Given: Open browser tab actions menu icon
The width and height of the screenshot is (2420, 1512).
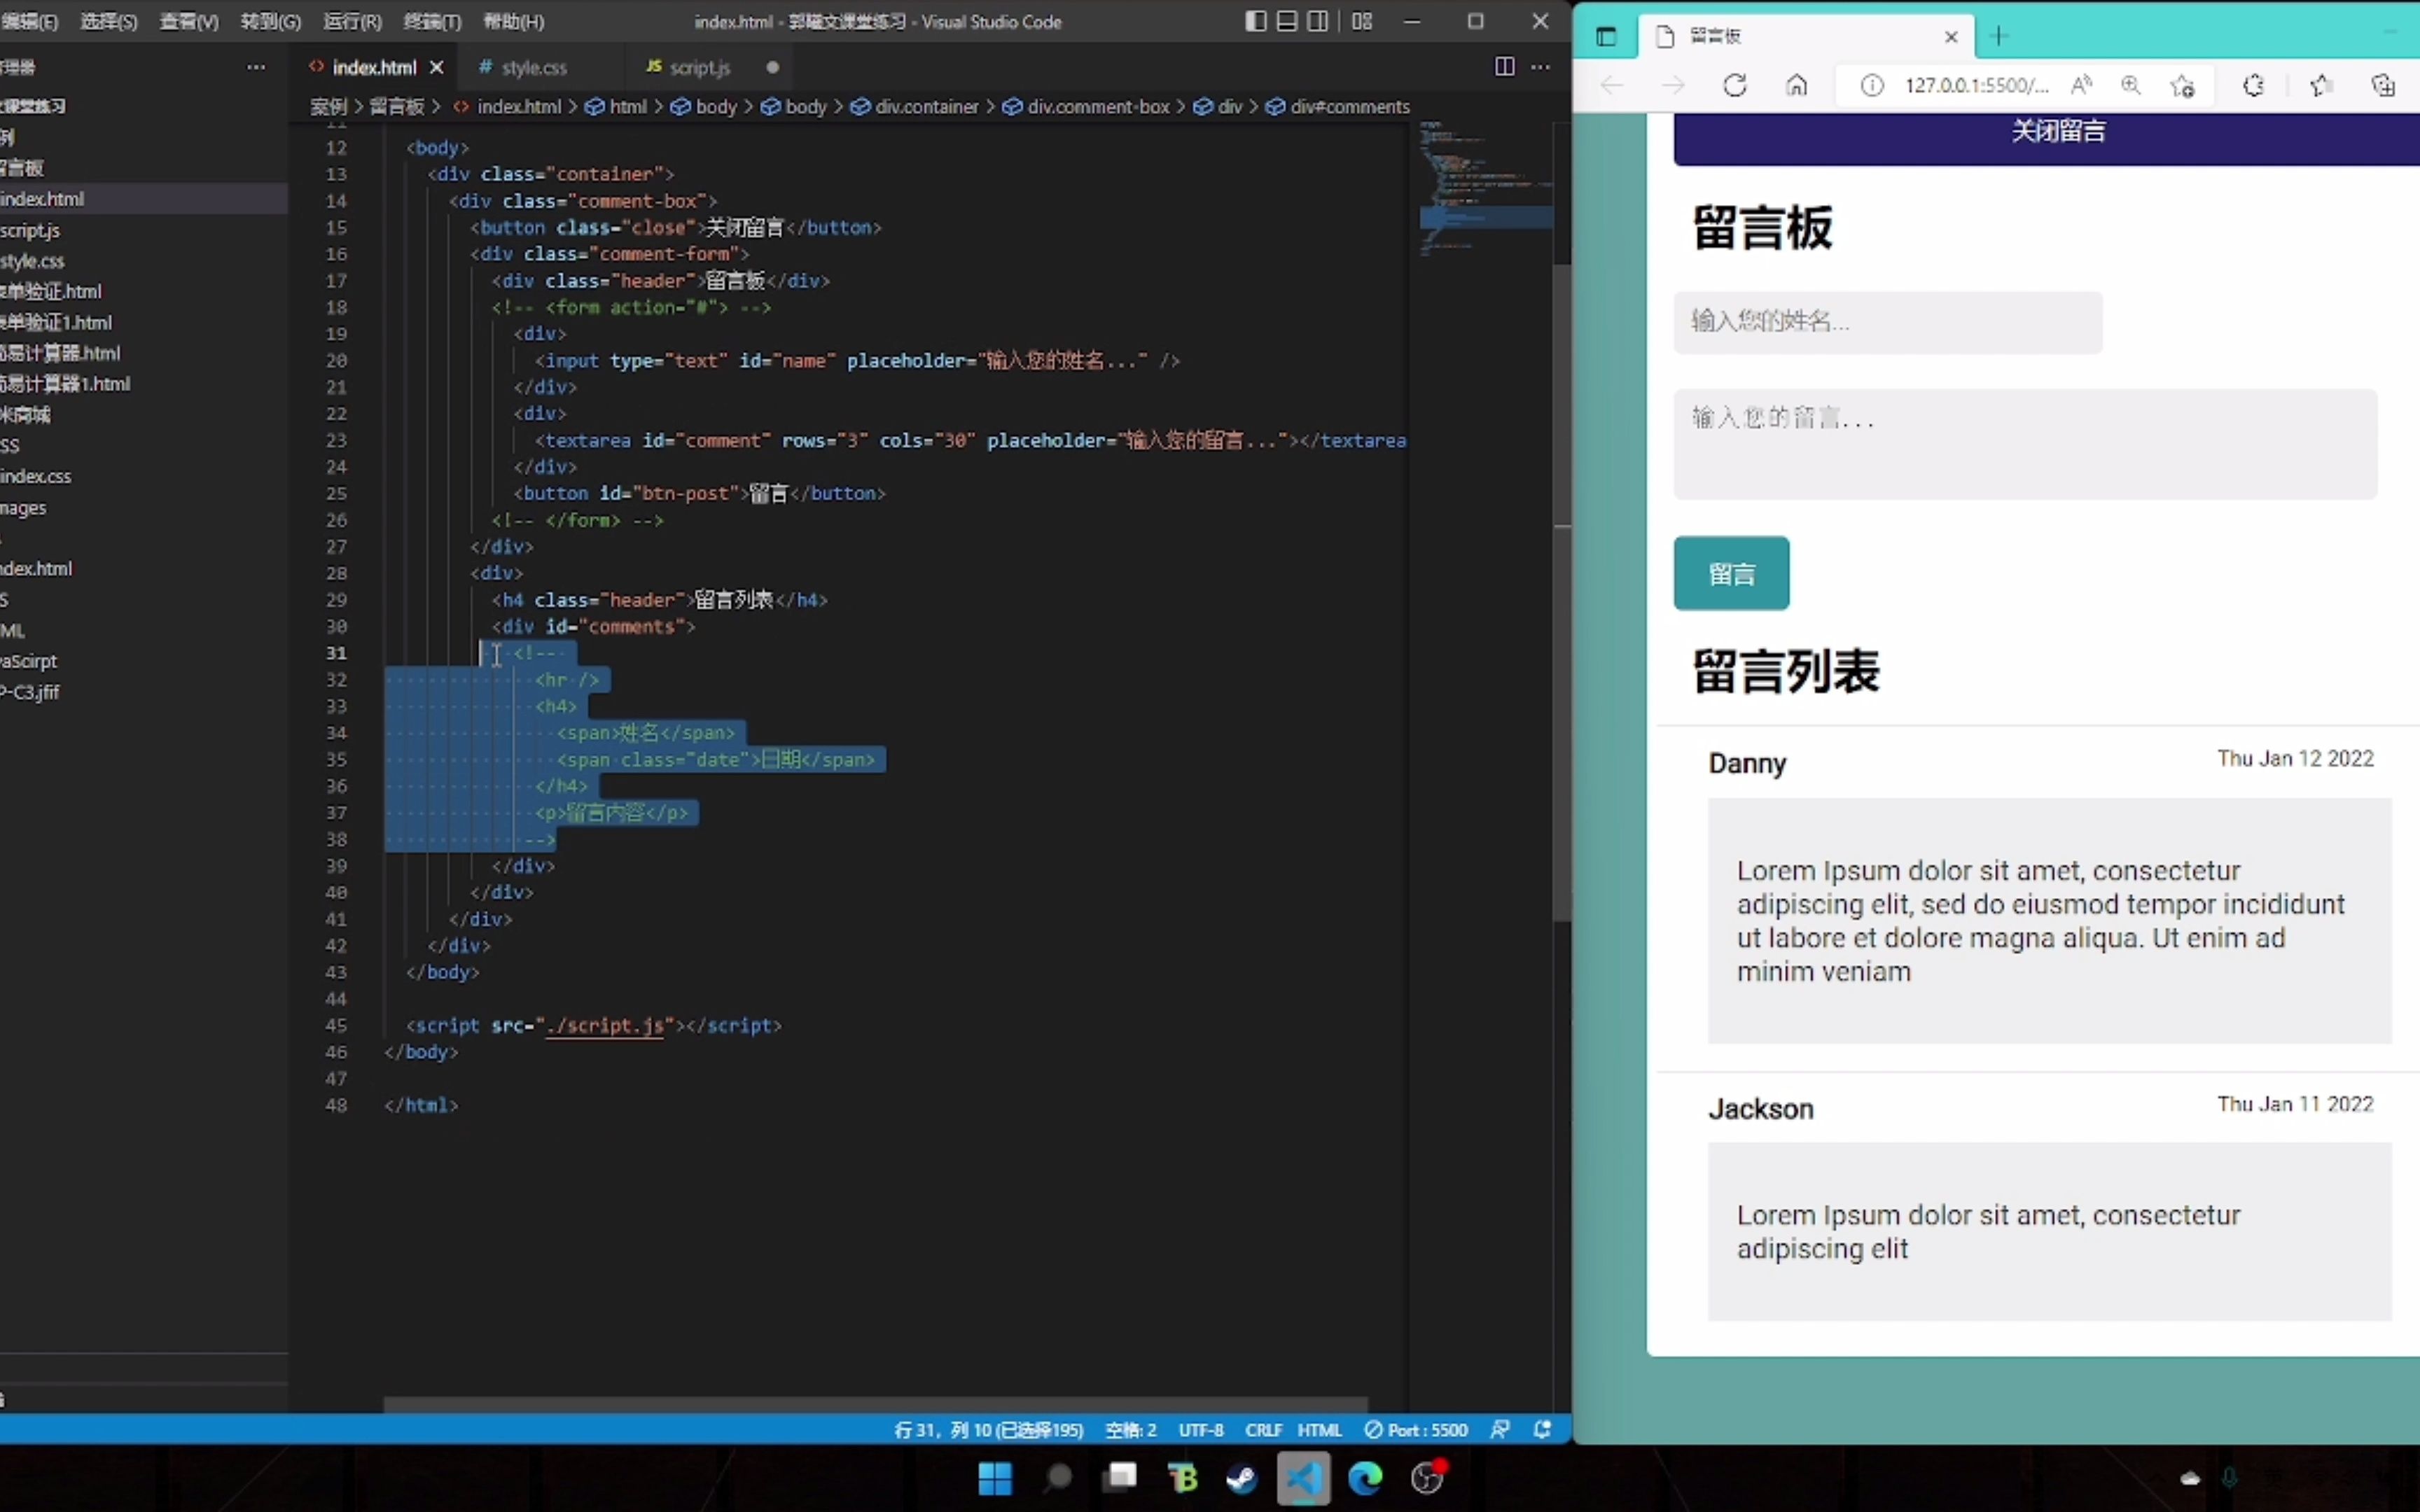Looking at the screenshot, I should point(1606,37).
